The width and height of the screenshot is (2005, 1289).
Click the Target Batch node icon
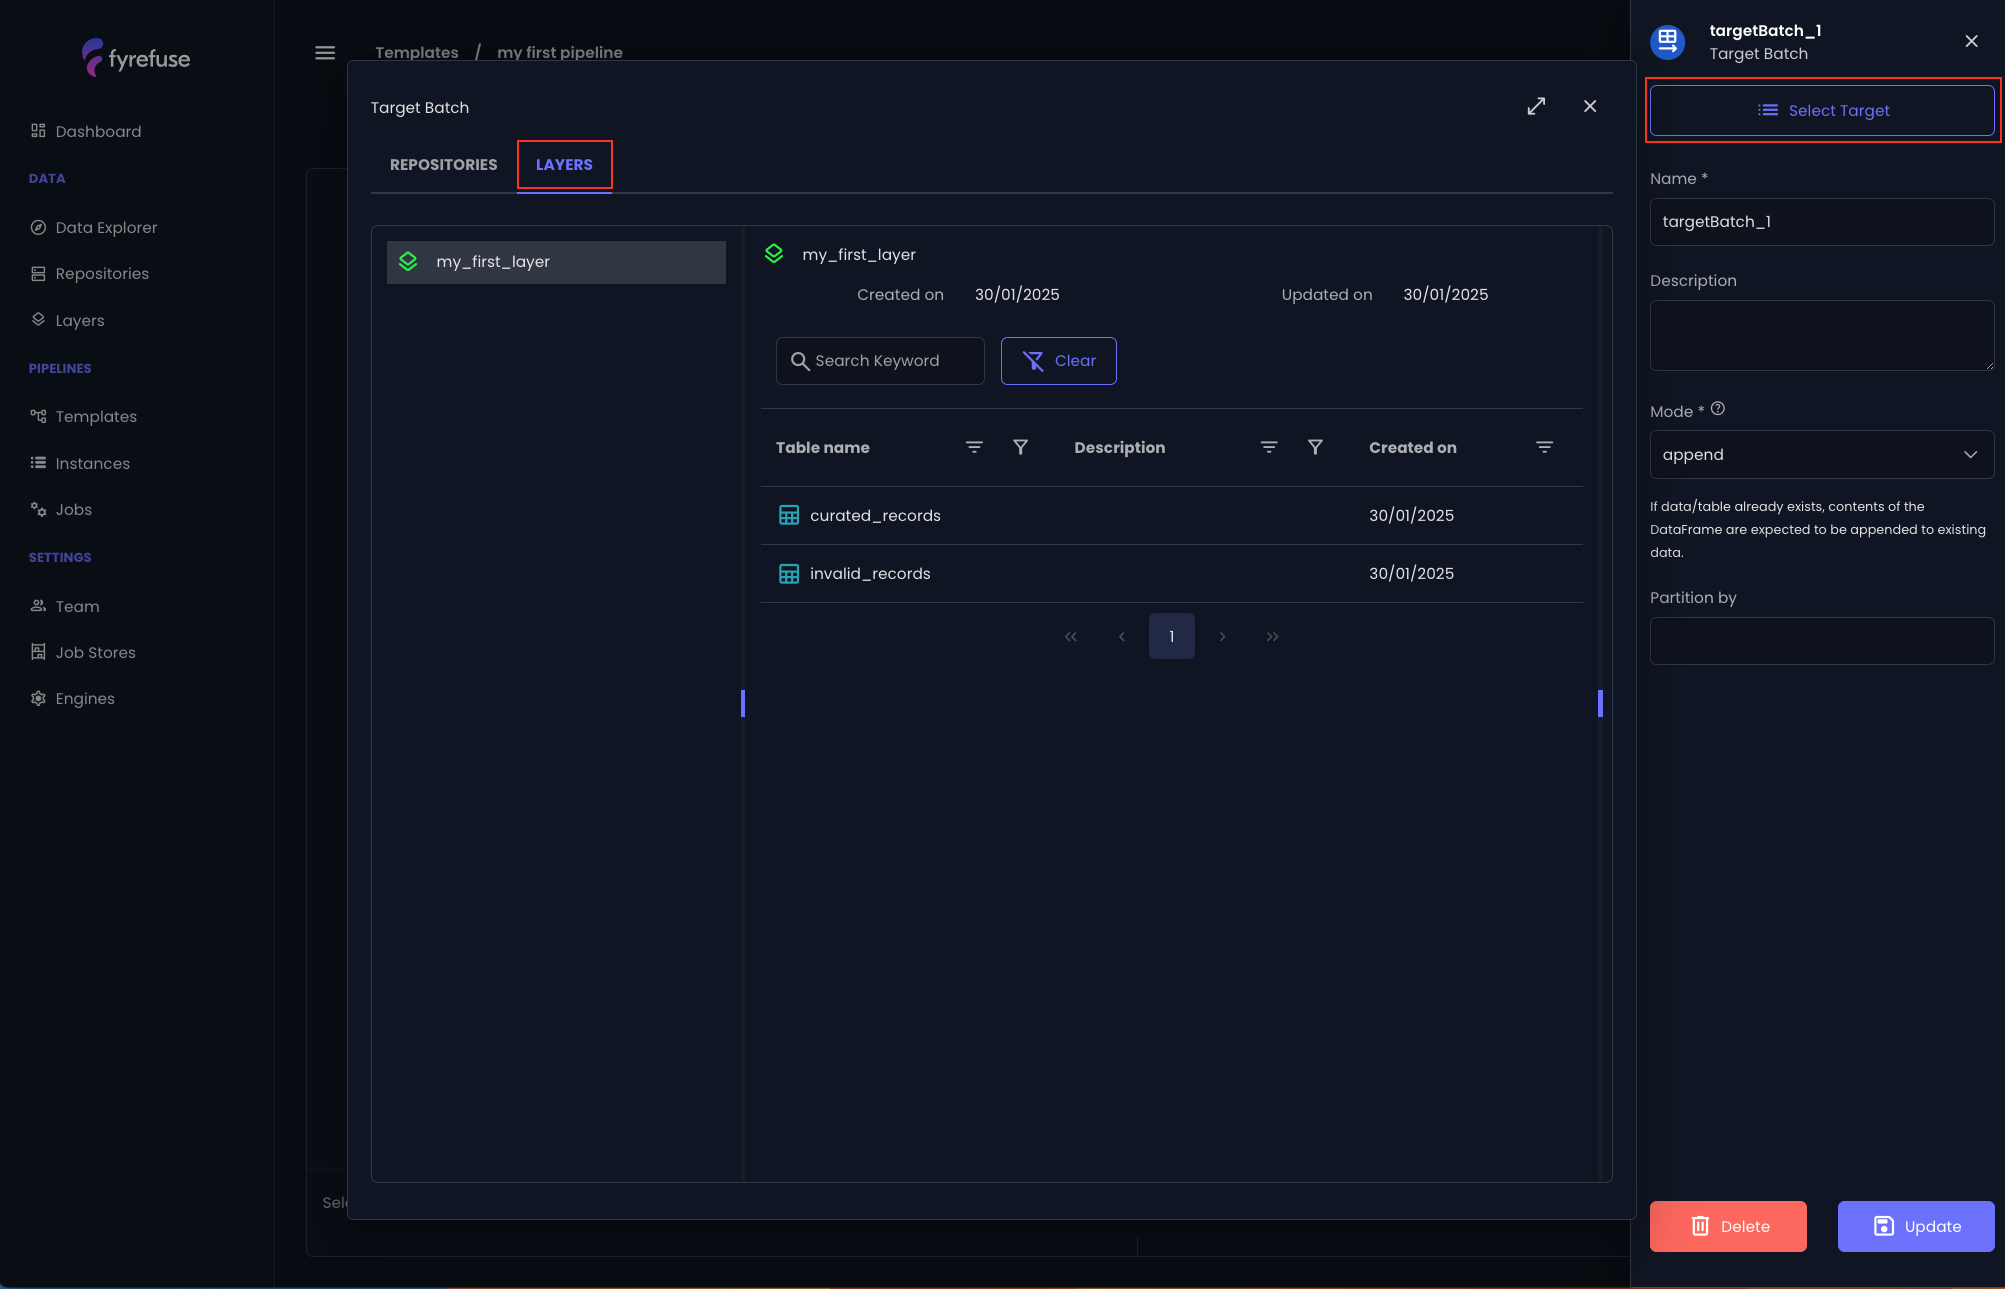click(1668, 42)
